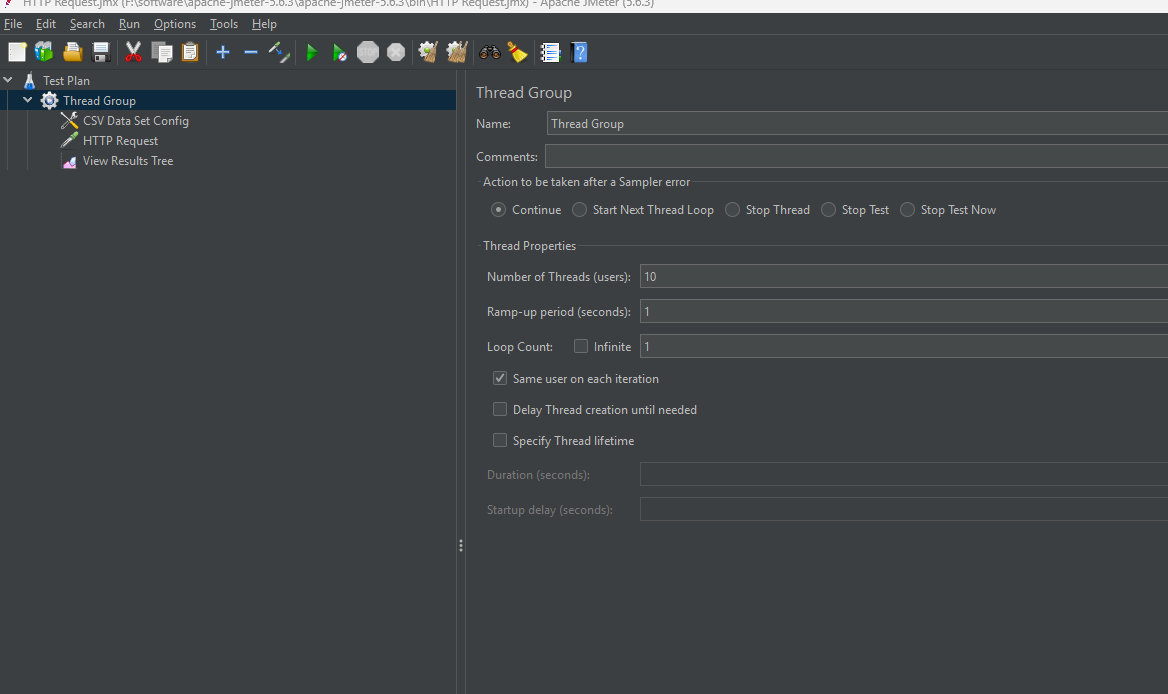The image size is (1168, 694).
Task: Collapse the Test Plan tree node
Action: [x=8, y=80]
